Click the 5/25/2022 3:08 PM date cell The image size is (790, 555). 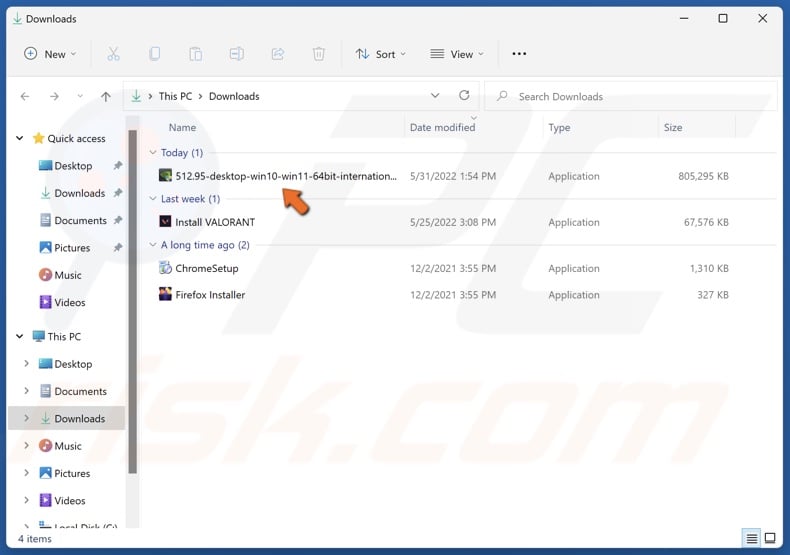tap(453, 222)
